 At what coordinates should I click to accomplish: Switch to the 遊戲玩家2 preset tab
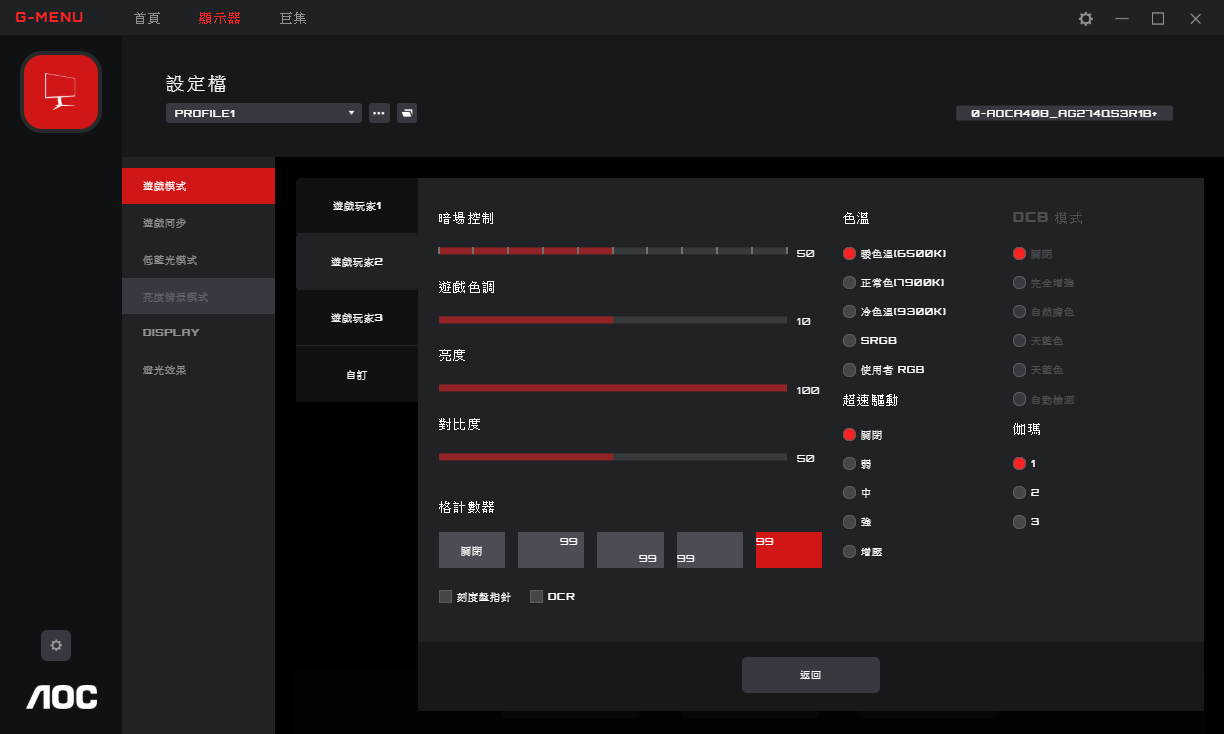357,262
